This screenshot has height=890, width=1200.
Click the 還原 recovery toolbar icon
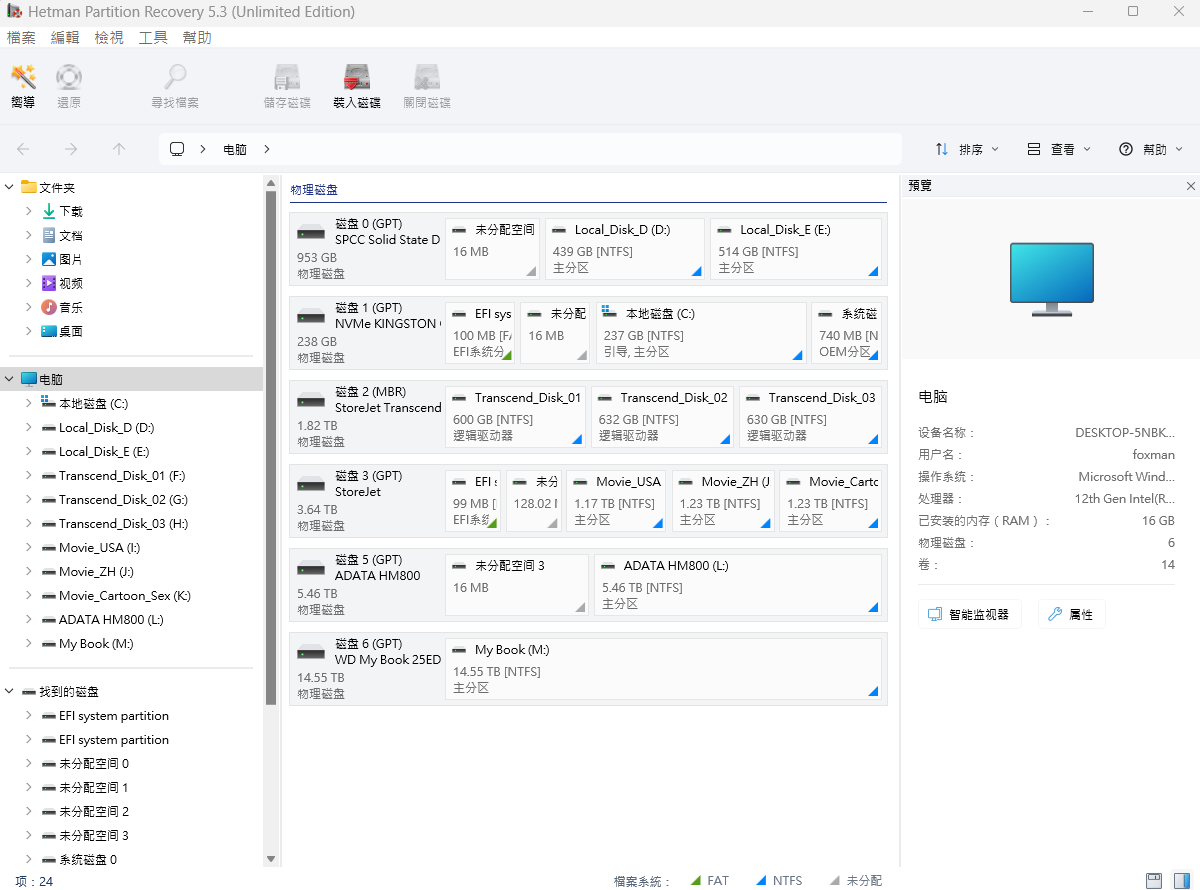[69, 87]
